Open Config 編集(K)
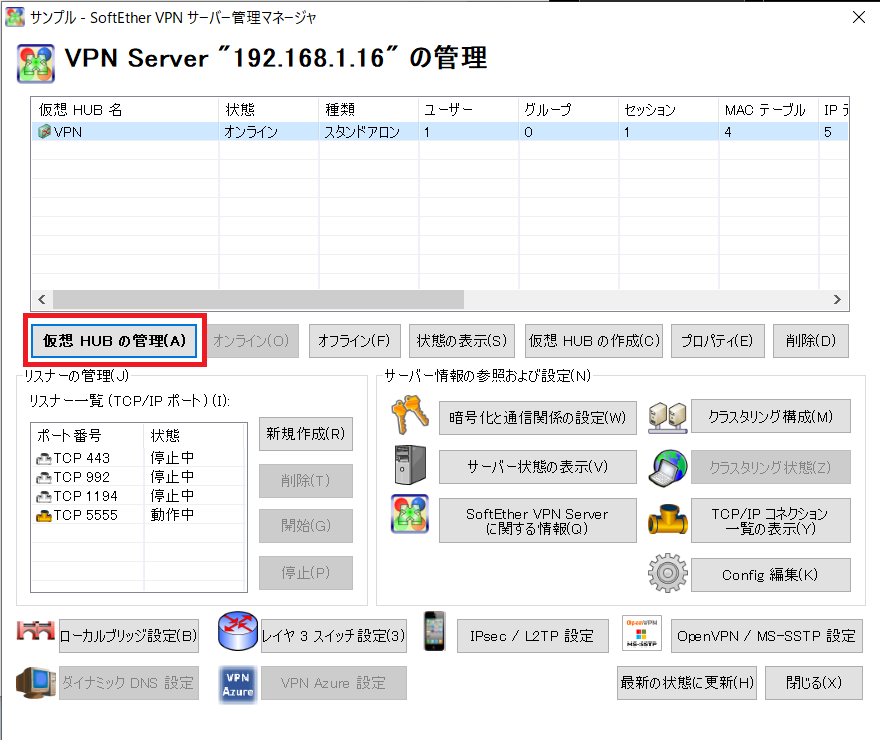The image size is (880, 740). point(771,574)
